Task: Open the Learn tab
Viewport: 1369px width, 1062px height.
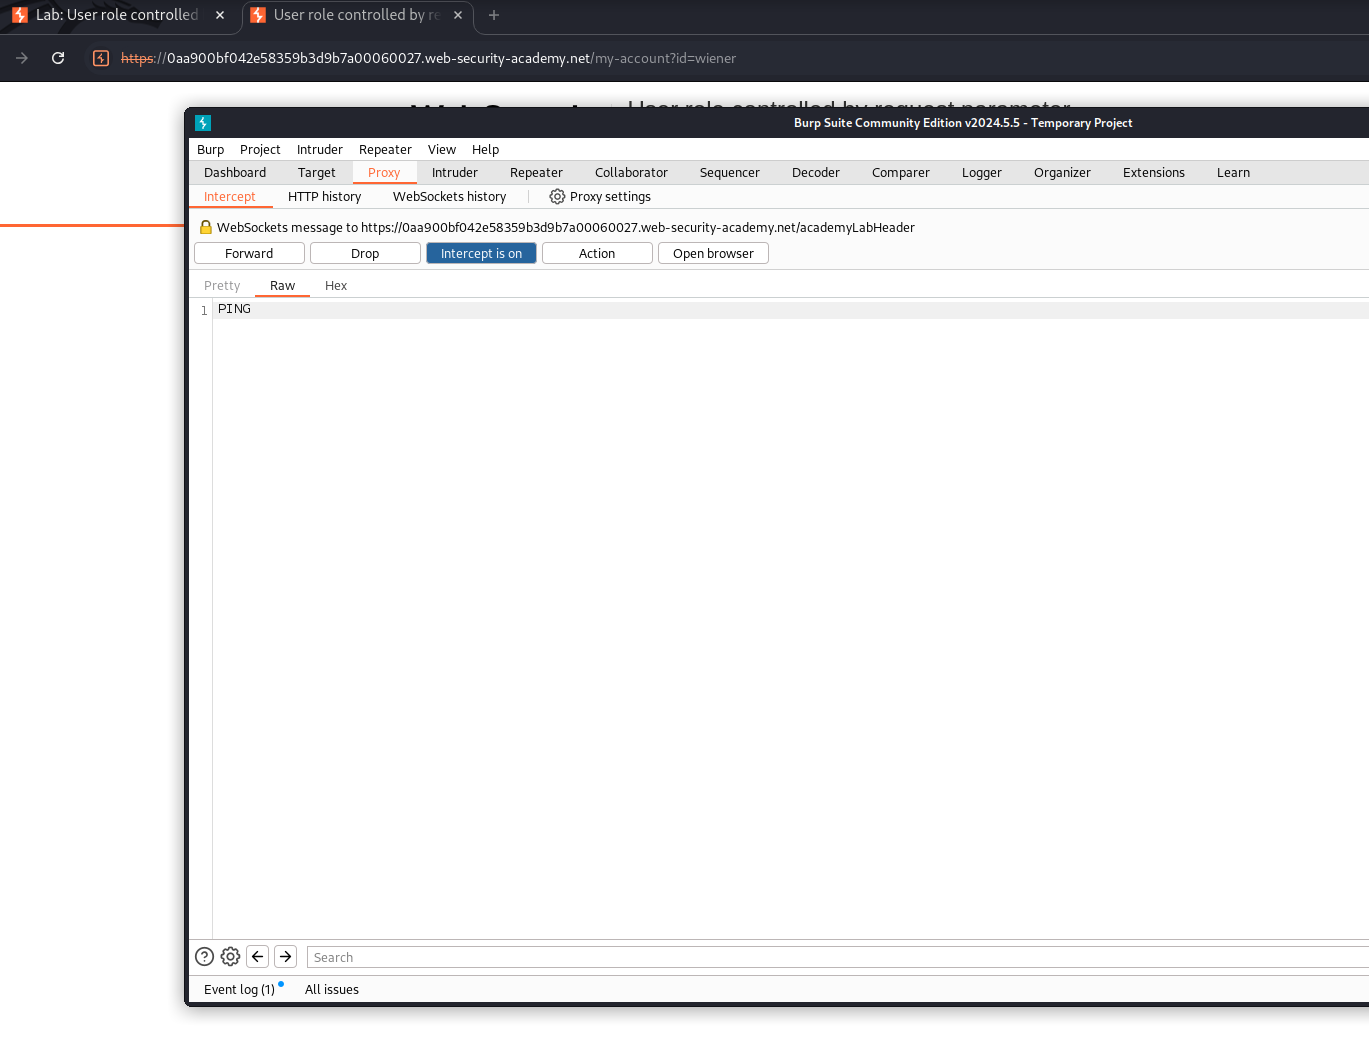Action: click(x=1233, y=173)
